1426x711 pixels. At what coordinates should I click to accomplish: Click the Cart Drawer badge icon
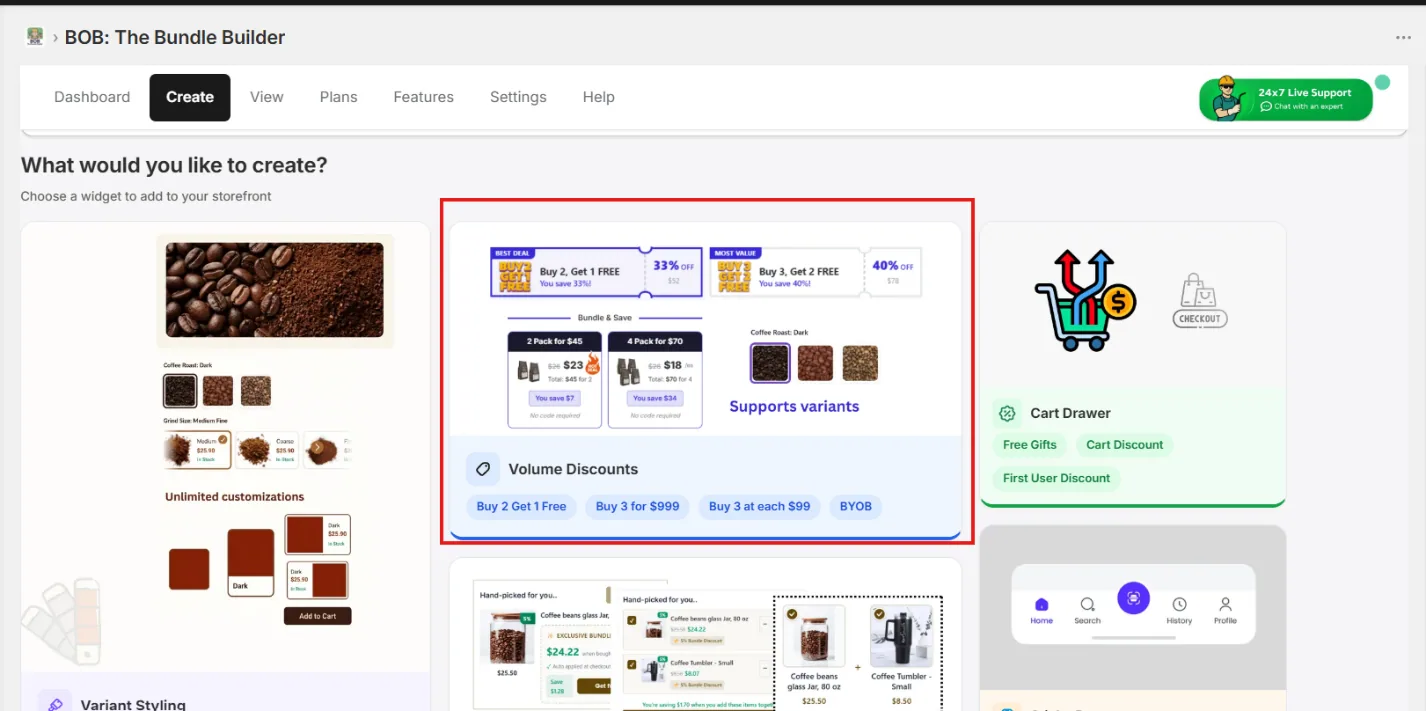click(x=1008, y=413)
